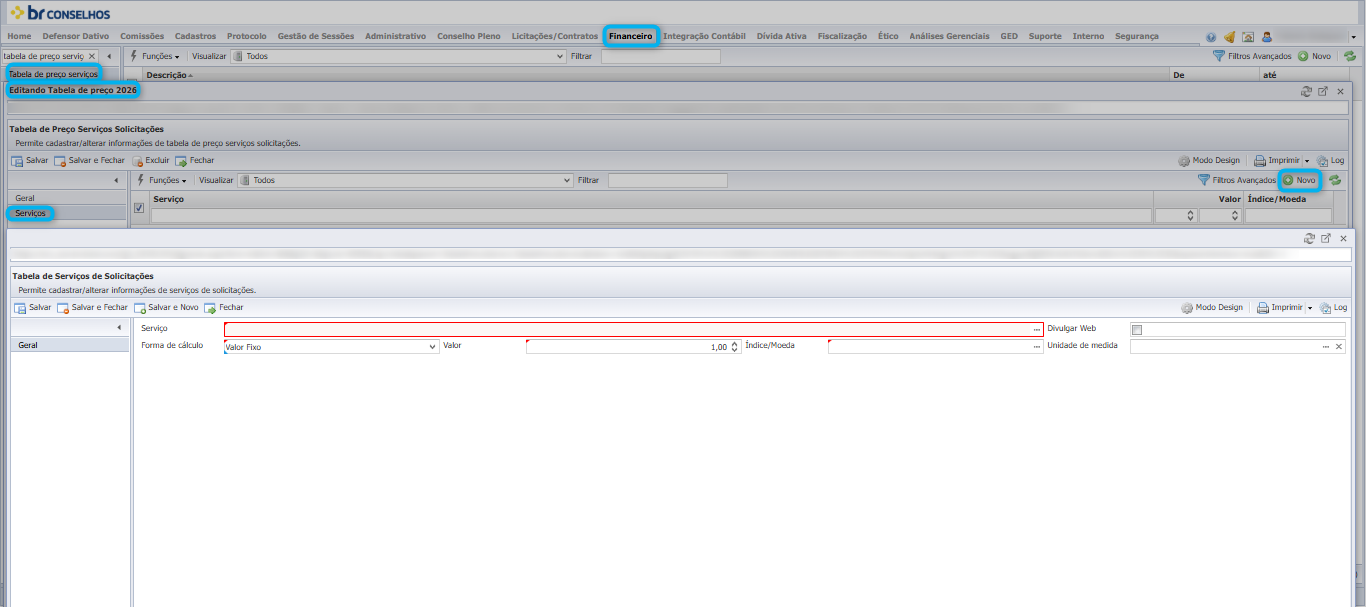1366x607 pixels.
Task: Expand the Imprimir arrow in the Tabela de Serviços window
Action: pyautogui.click(x=1309, y=308)
